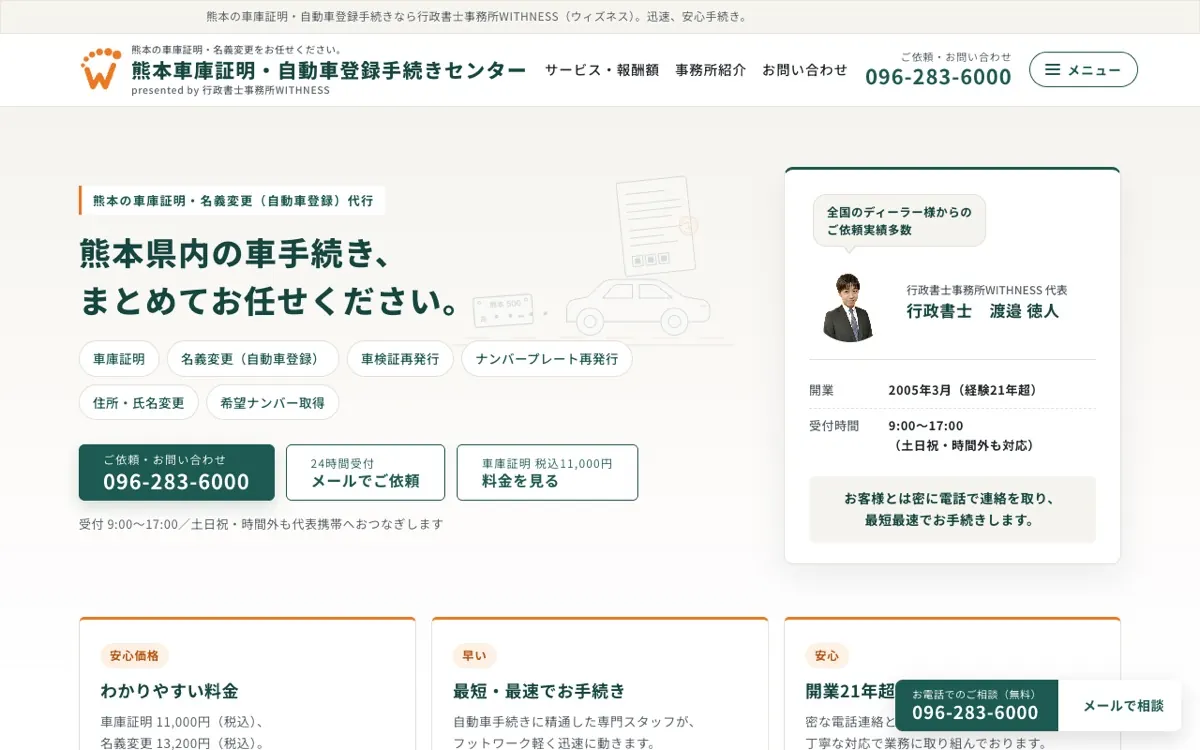Click the 最短・最速でお手続き card heading
Screen dimensions: 1200x750
539,690
